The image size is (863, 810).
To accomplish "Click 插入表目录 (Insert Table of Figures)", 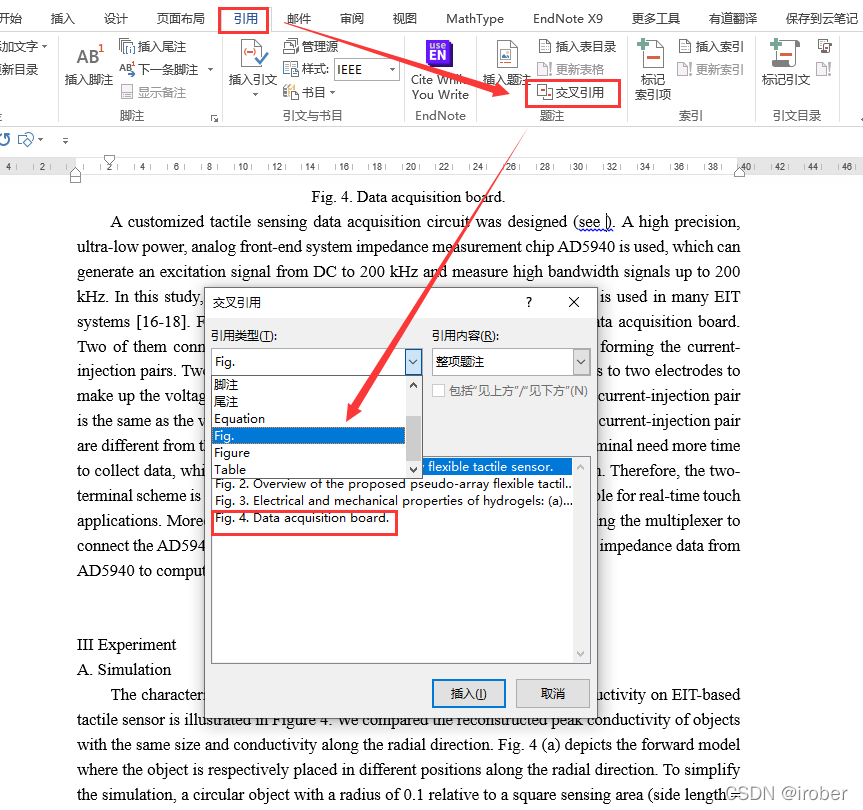I will 577,46.
